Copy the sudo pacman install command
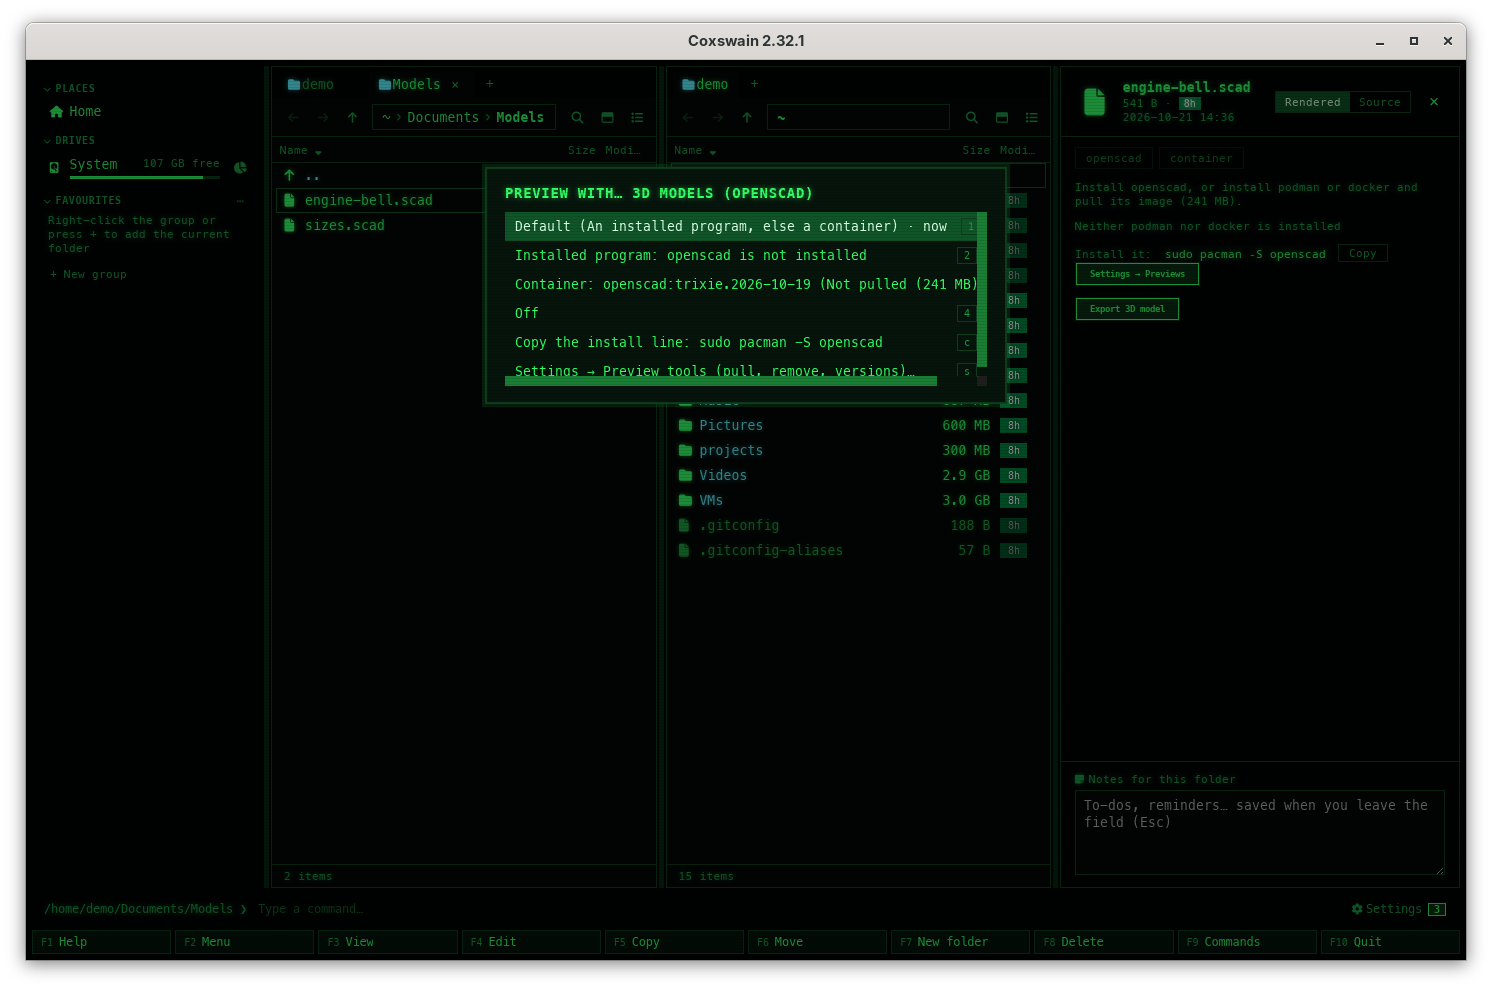 1362,254
